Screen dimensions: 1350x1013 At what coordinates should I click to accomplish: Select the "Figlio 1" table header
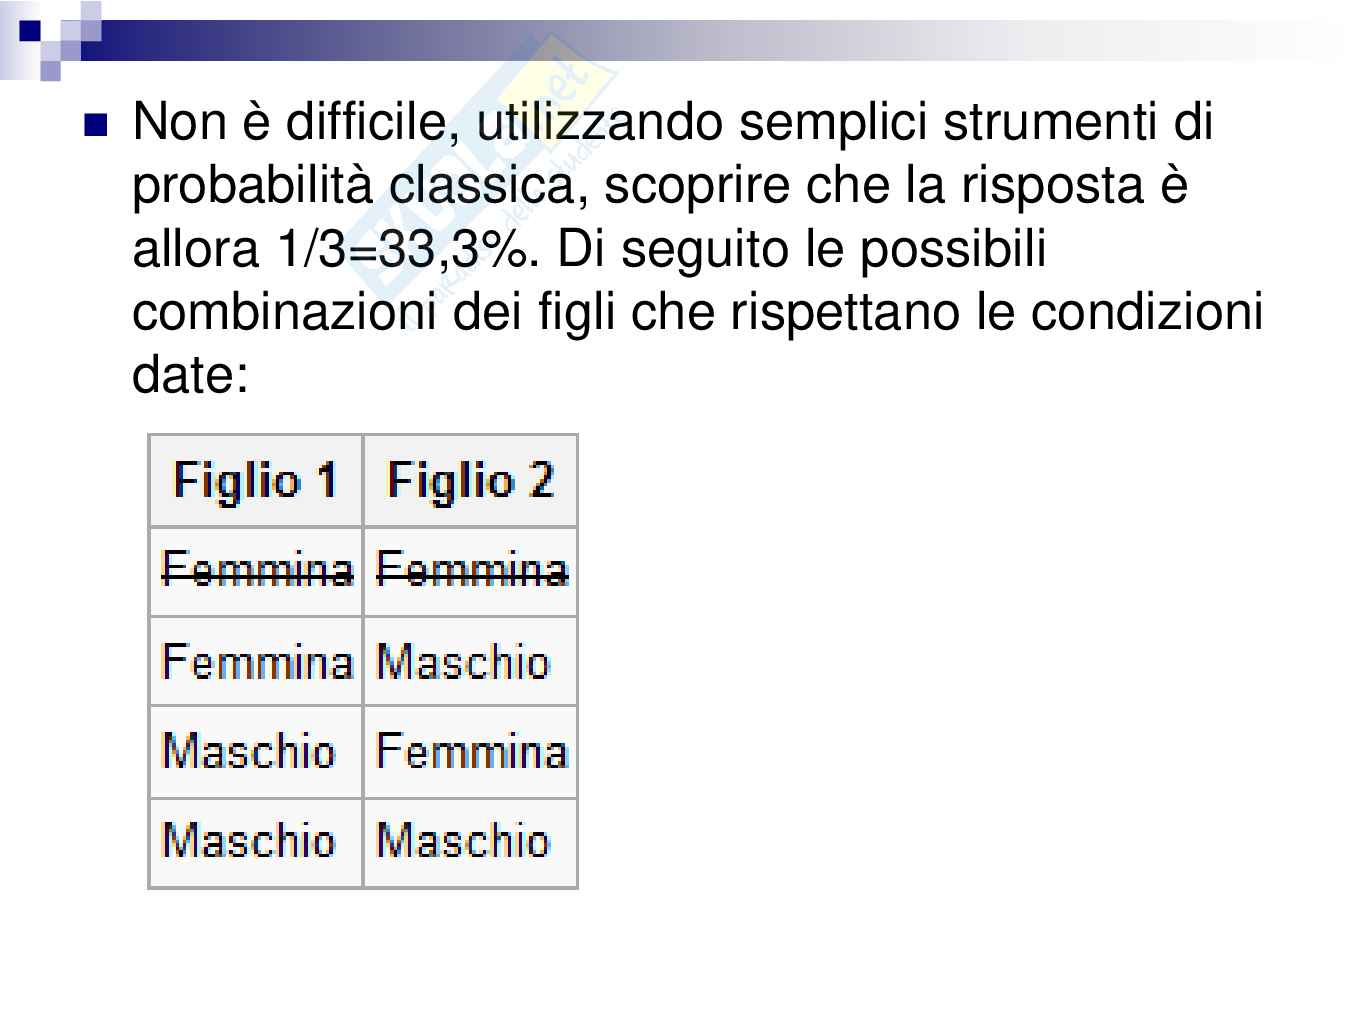click(x=255, y=480)
